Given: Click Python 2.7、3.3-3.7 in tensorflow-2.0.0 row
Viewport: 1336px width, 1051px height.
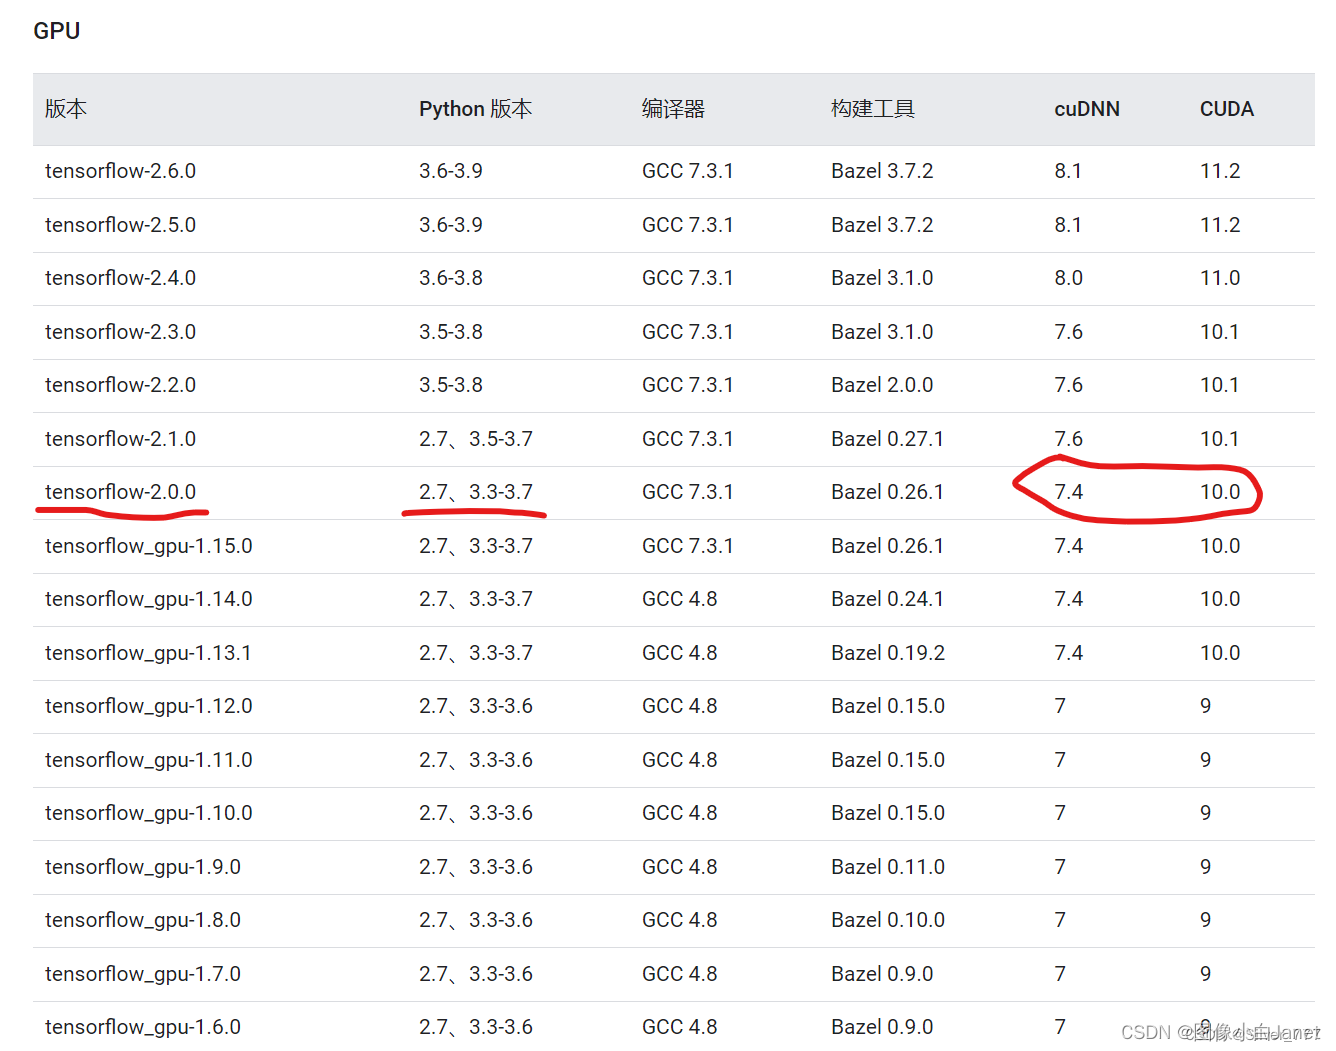Looking at the screenshot, I should pyautogui.click(x=476, y=492).
